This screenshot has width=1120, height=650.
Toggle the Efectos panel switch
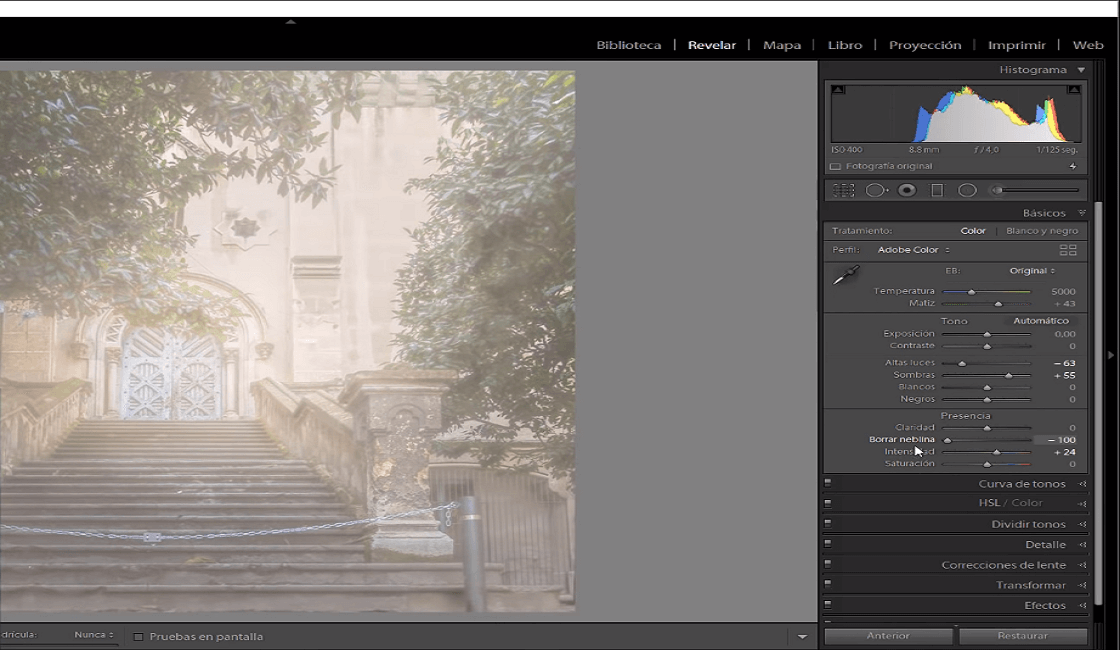tap(828, 604)
